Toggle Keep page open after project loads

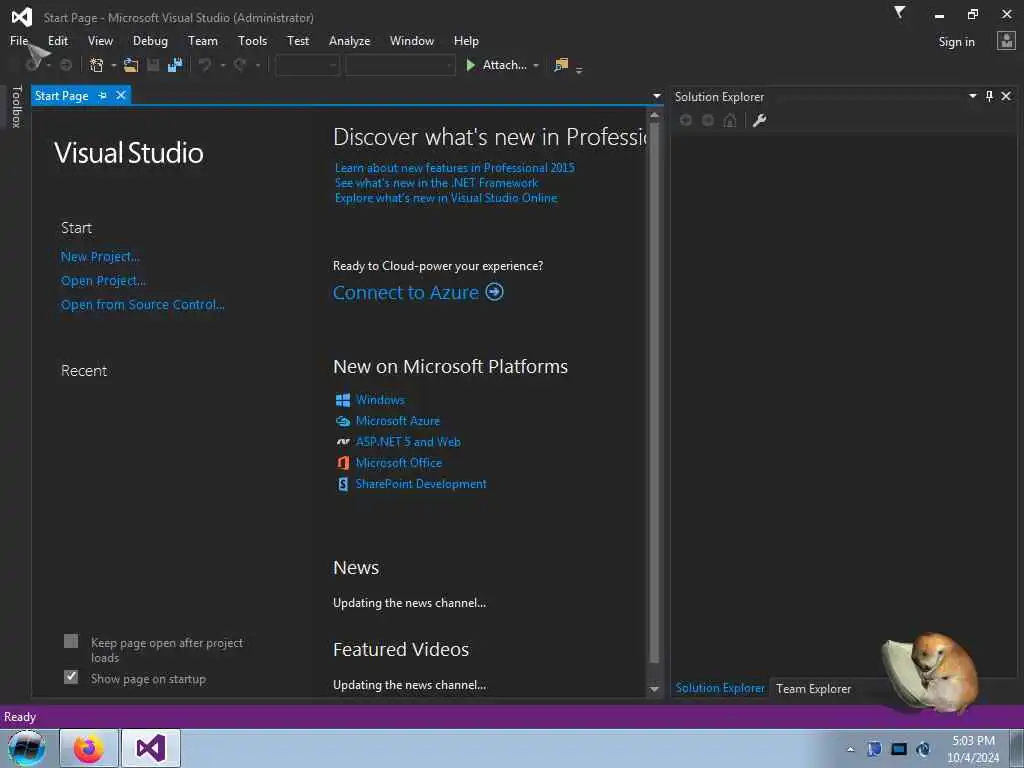[x=71, y=641]
